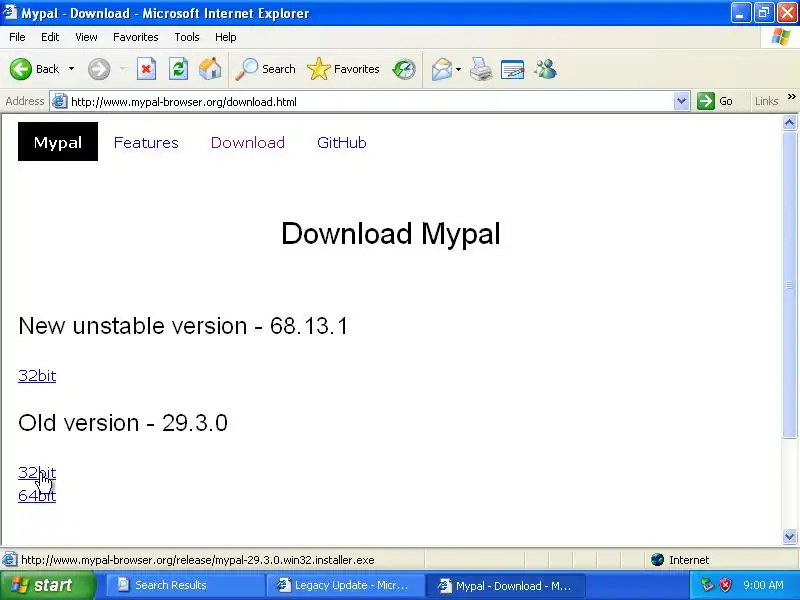Click the IE title bar icon

pos(10,12)
